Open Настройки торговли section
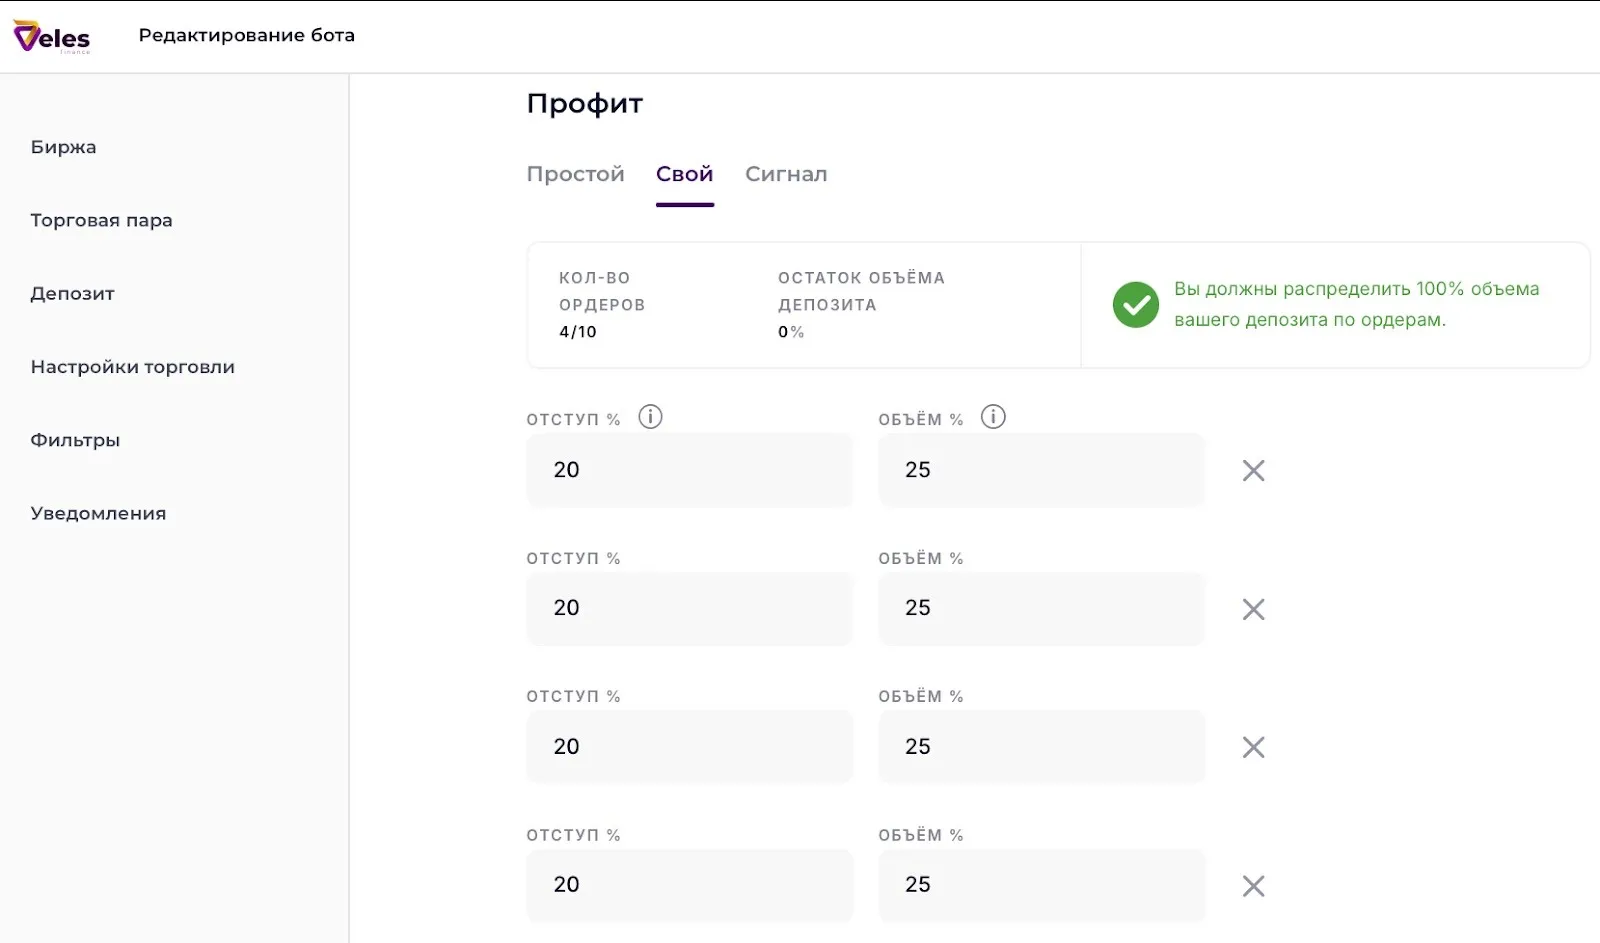Image resolution: width=1600 pixels, height=943 pixels. coord(132,367)
